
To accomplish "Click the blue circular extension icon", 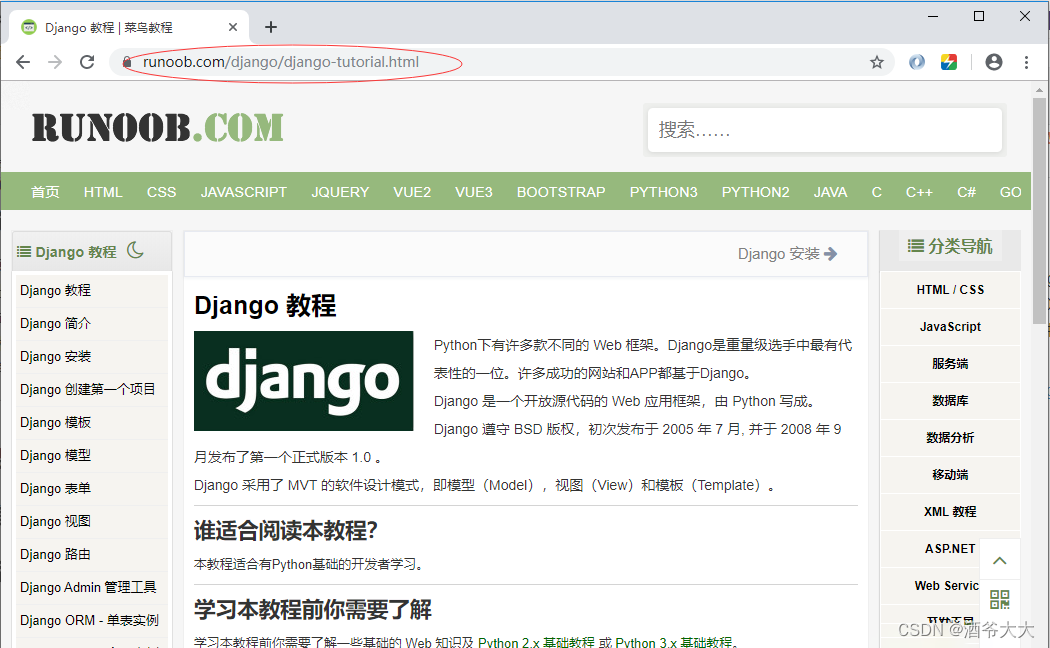I will tap(916, 61).
